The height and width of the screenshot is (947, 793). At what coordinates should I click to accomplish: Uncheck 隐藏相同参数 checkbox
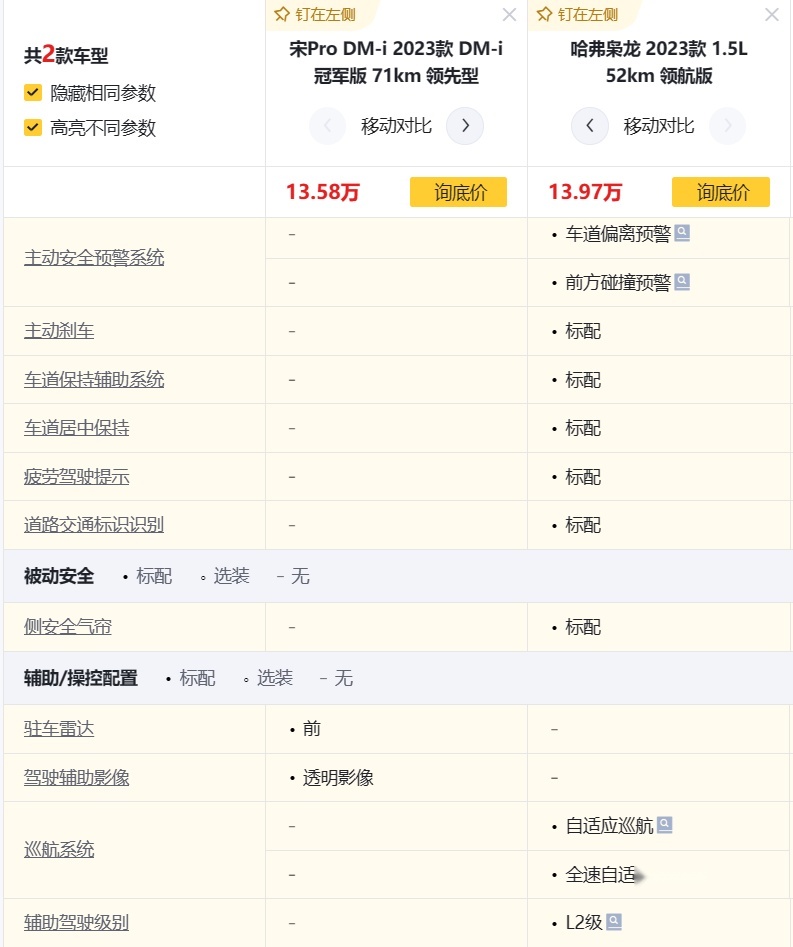[33, 92]
